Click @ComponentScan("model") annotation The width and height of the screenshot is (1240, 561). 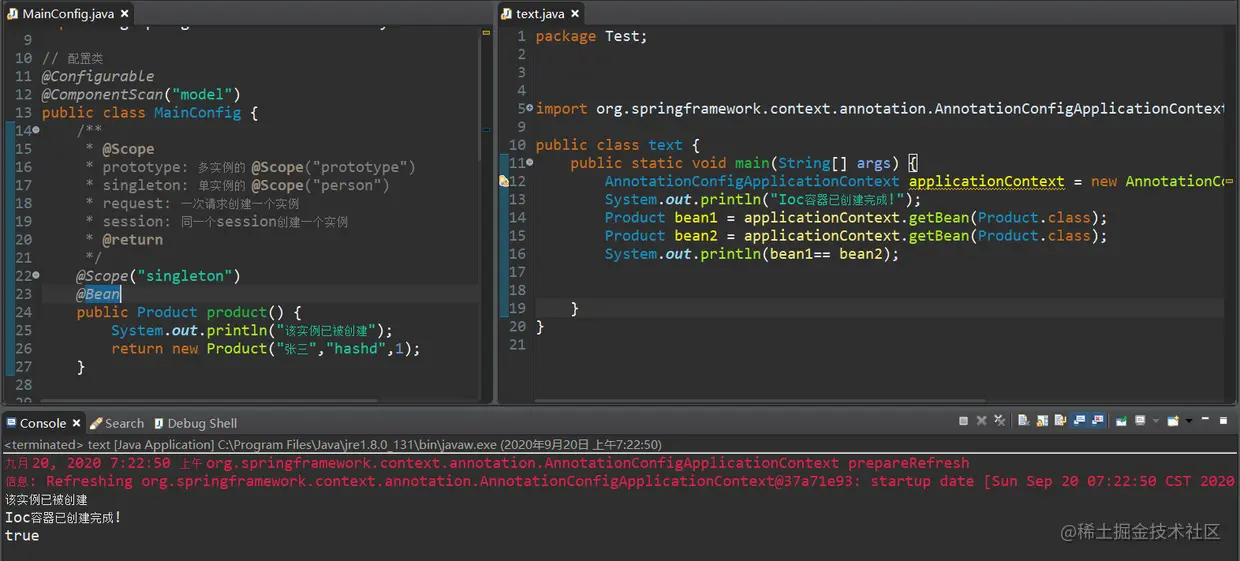[x=141, y=94]
